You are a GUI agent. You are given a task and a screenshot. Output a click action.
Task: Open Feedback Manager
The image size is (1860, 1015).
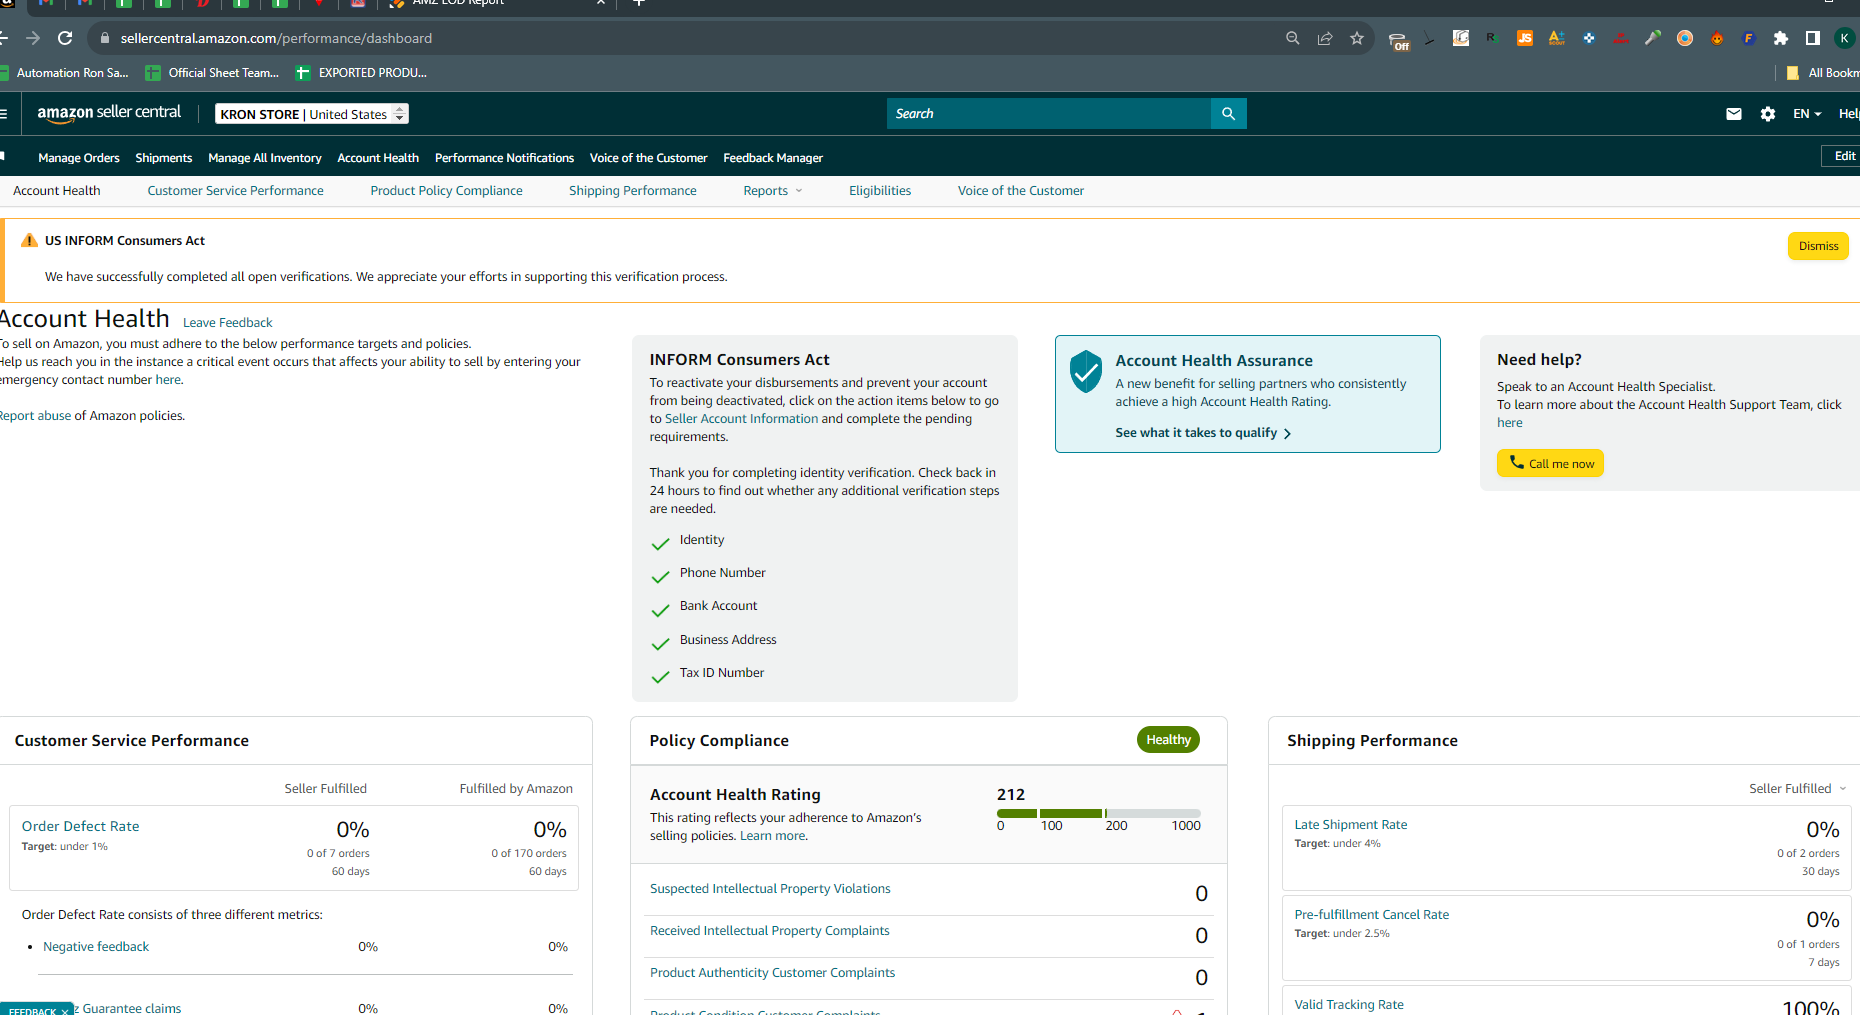pos(773,158)
